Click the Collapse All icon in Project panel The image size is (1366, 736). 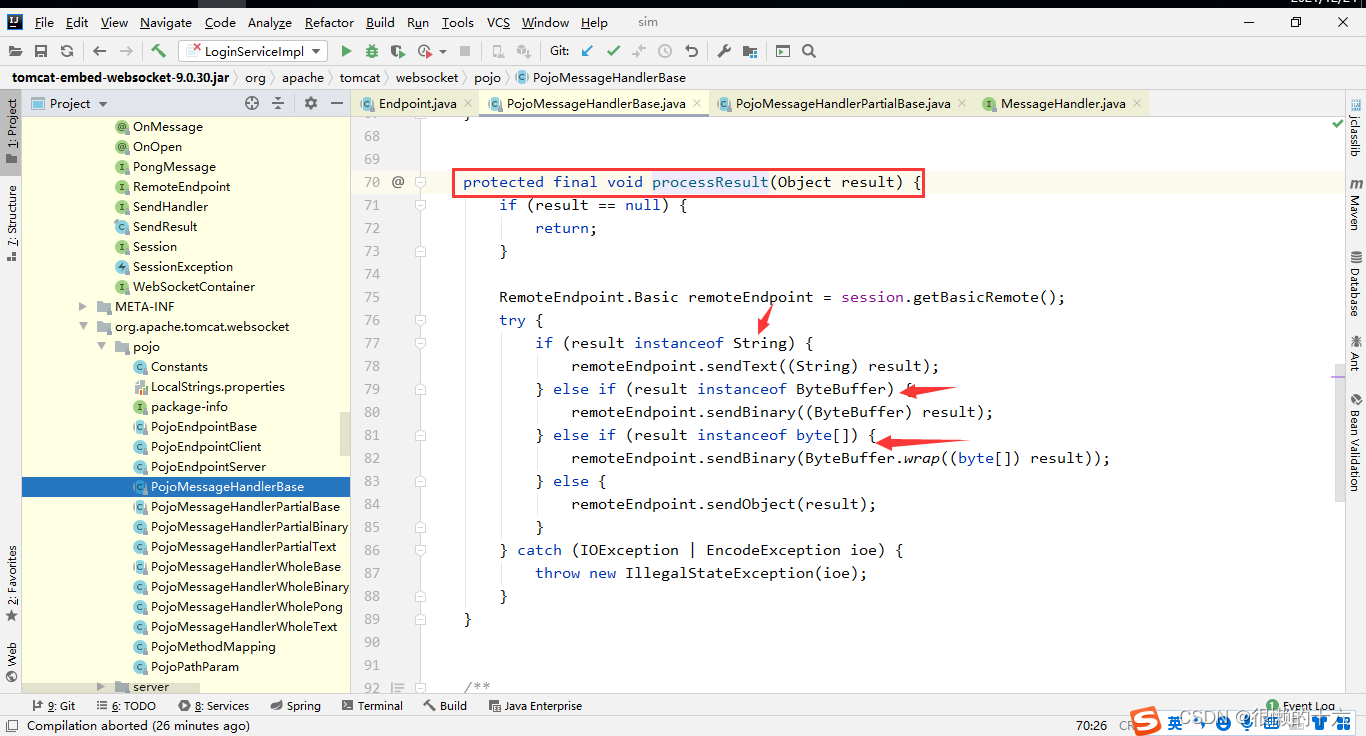point(278,103)
